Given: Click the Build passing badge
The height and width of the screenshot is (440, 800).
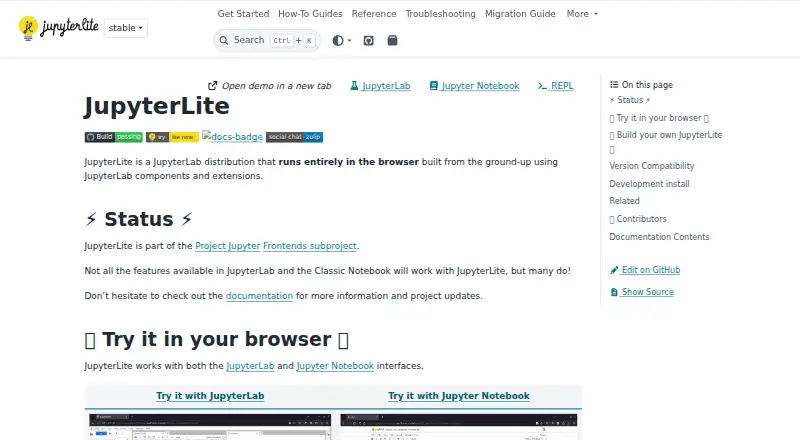Looking at the screenshot, I should (113, 137).
